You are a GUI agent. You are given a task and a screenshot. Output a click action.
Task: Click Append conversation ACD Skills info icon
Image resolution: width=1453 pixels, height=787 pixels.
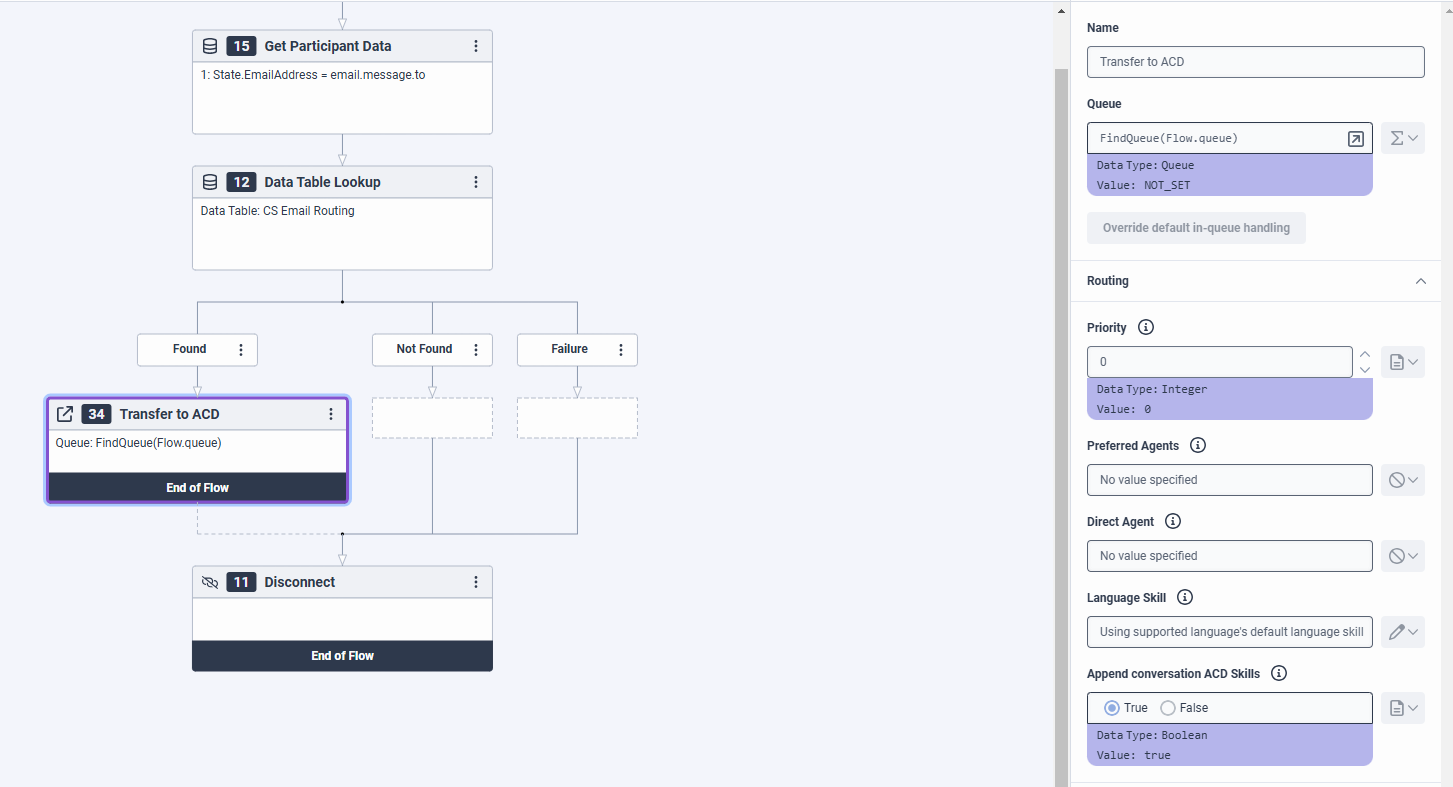(x=1278, y=674)
